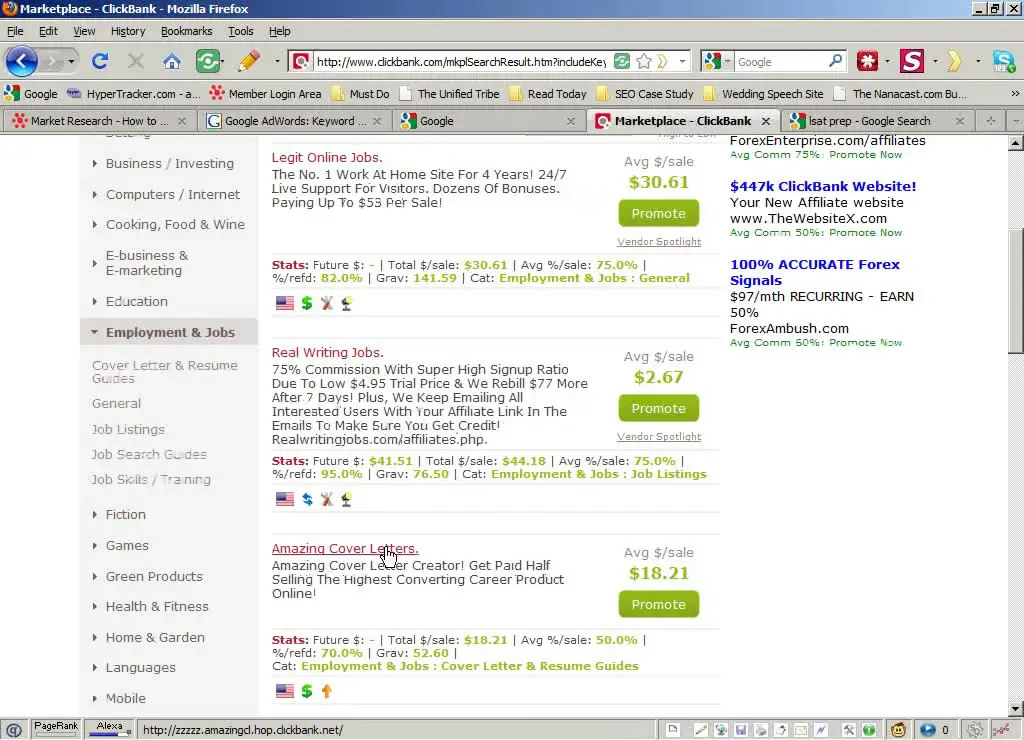Screen dimensions: 1024x740
Task: Click the red asterisk toolbar icon
Action: coord(867,61)
